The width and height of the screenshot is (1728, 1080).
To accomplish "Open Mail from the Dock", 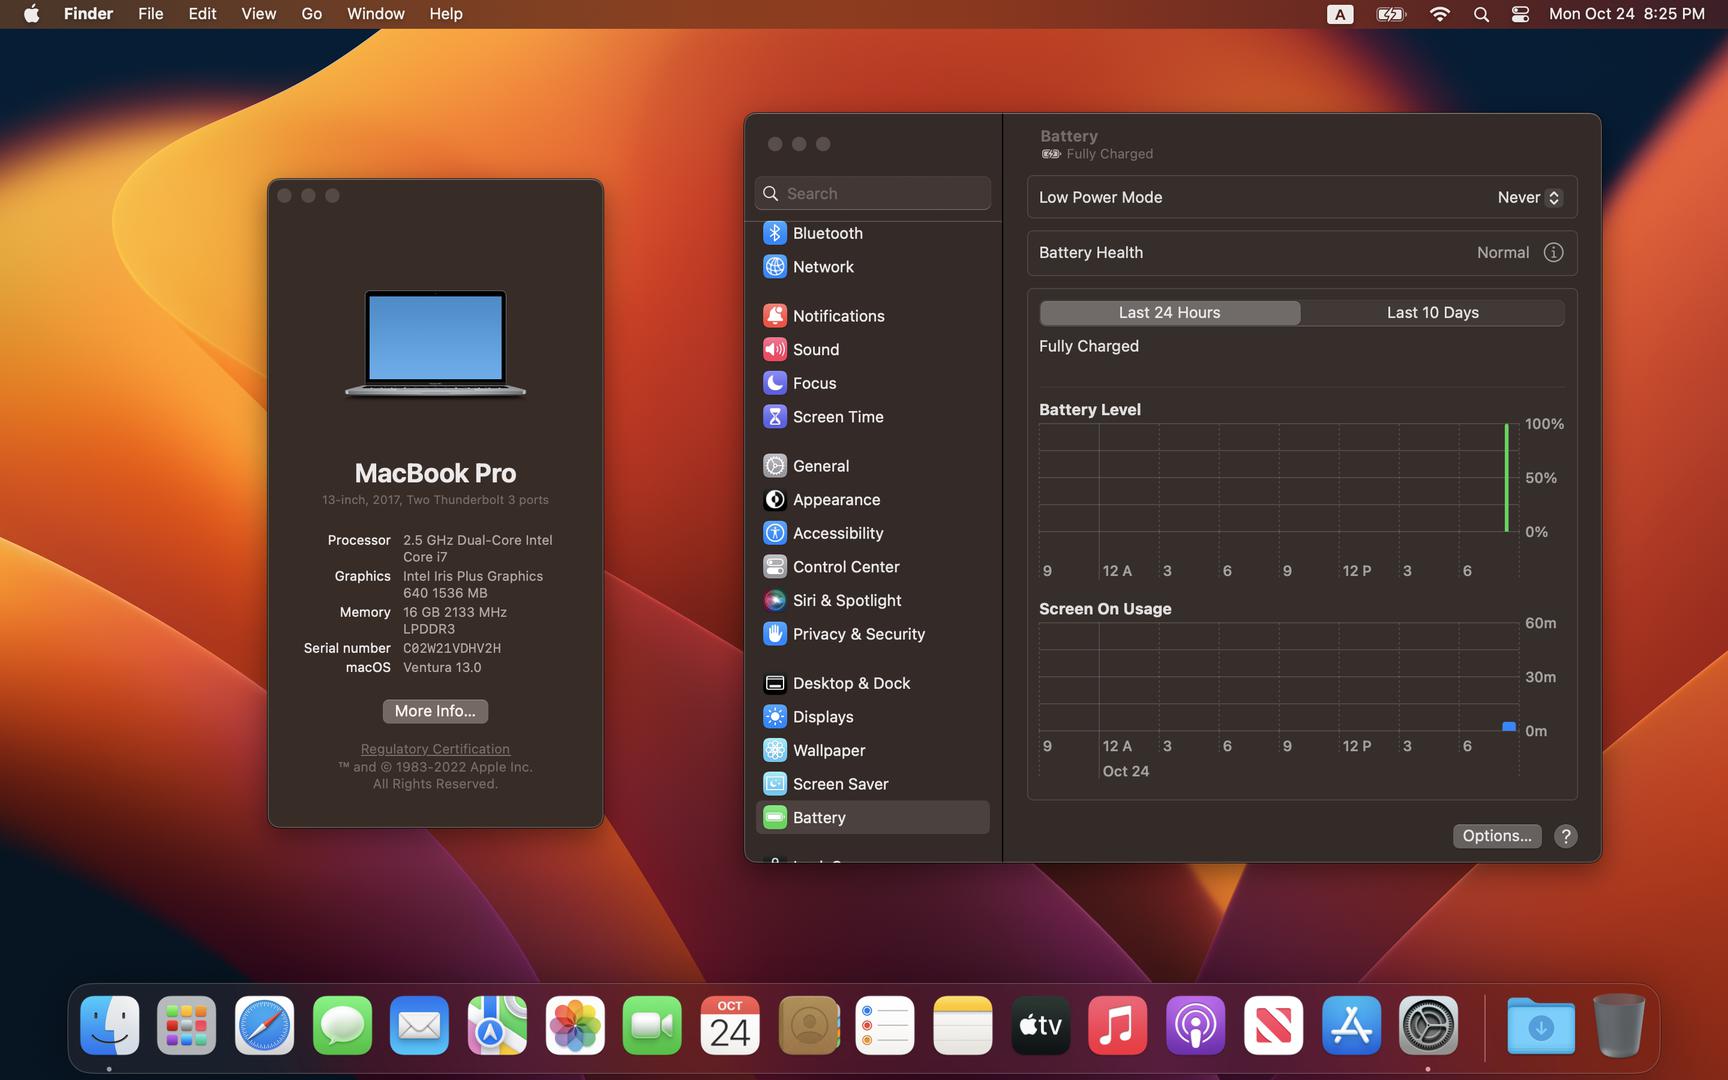I will pyautogui.click(x=419, y=1025).
